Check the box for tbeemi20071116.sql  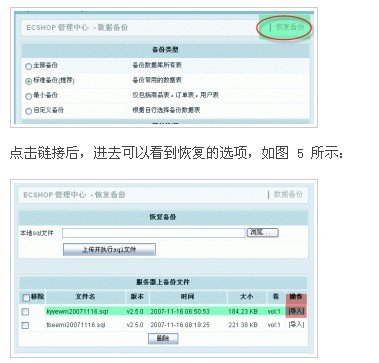[x=25, y=325]
